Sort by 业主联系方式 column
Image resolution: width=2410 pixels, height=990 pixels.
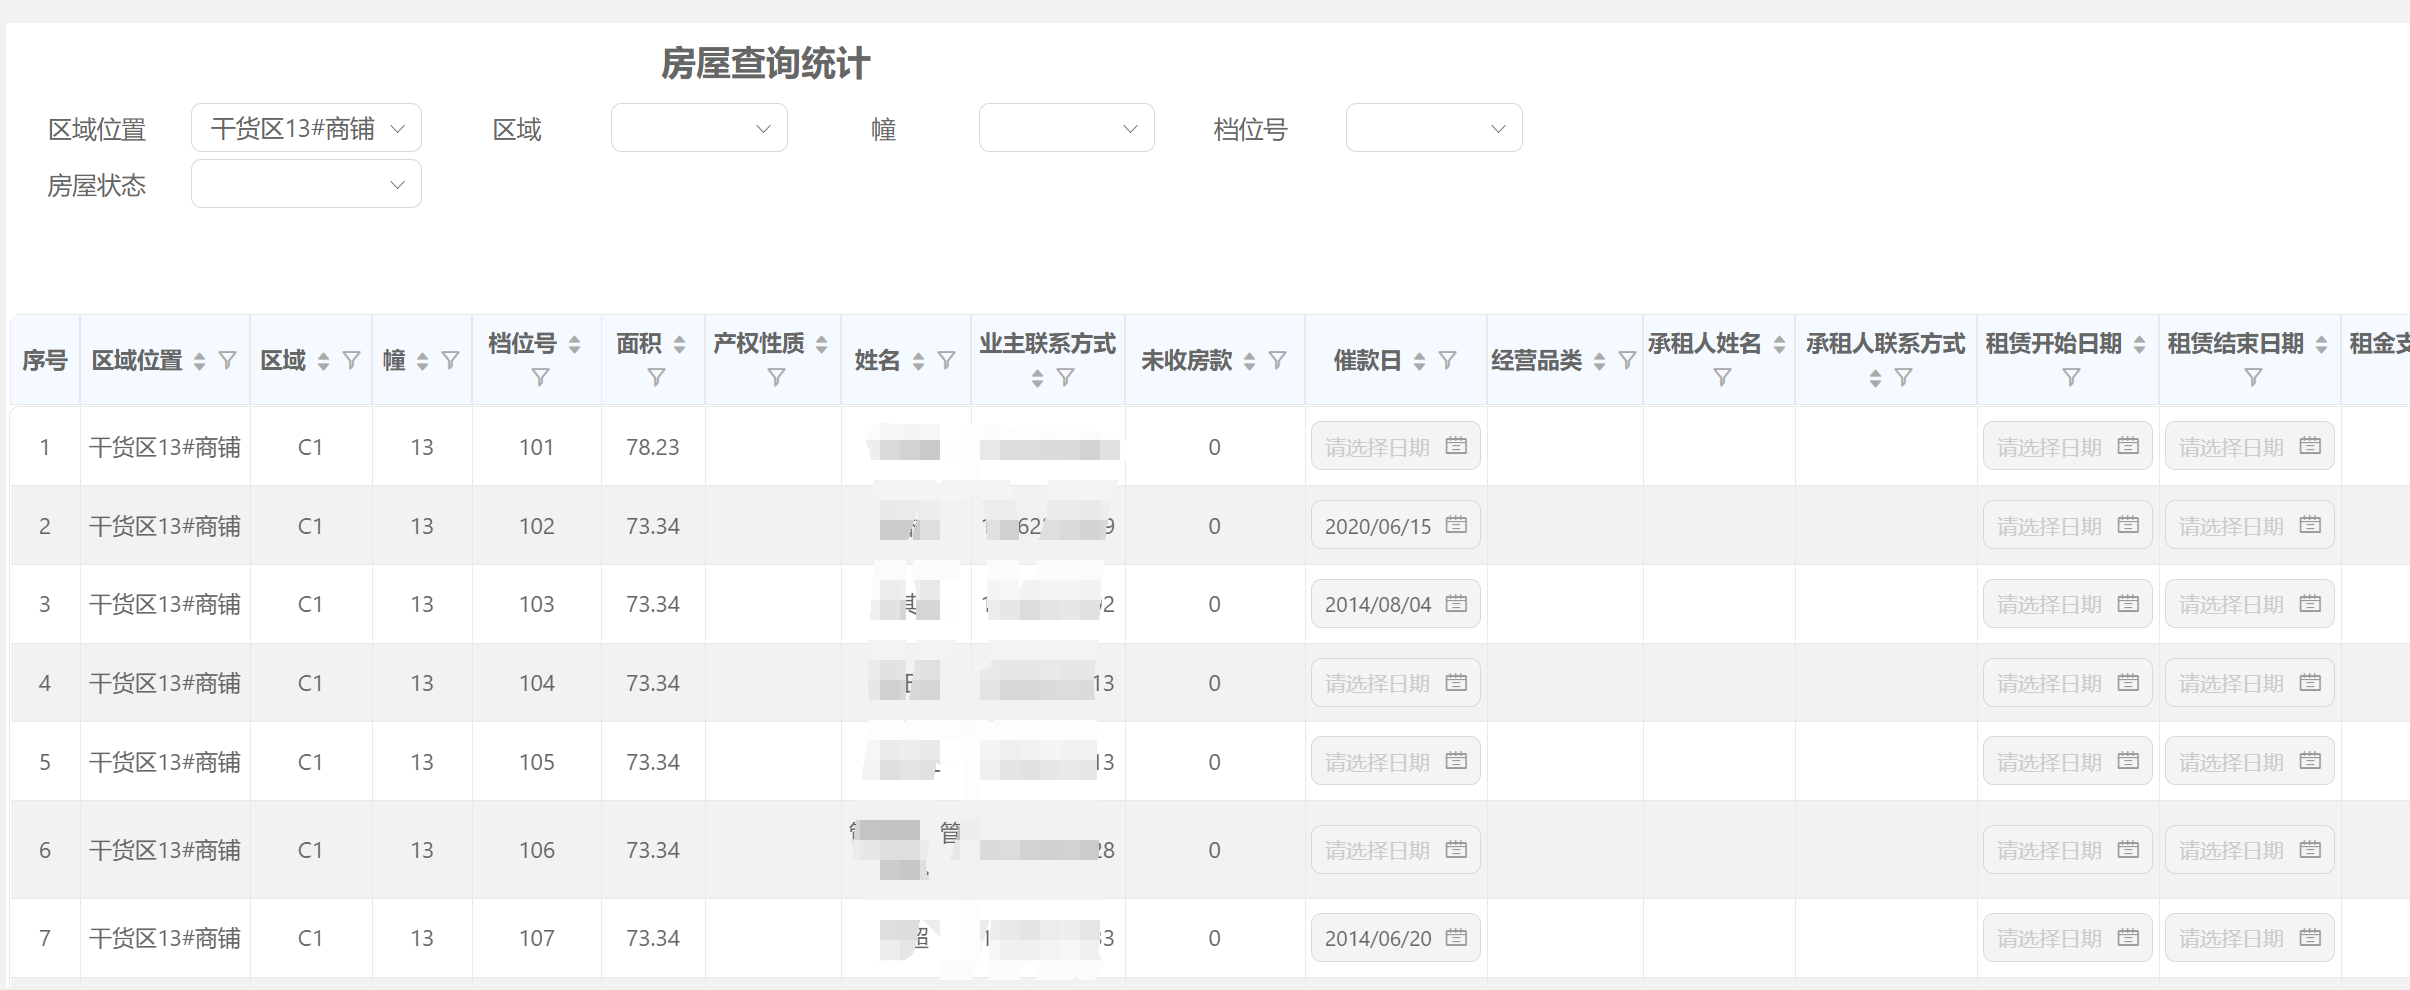click(x=1037, y=378)
